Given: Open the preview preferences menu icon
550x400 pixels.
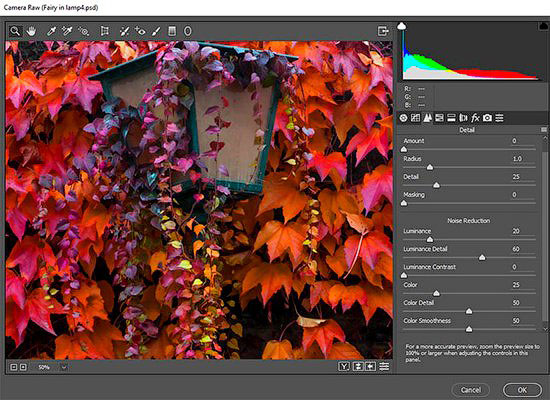Looking at the screenshot, I should 384,367.
